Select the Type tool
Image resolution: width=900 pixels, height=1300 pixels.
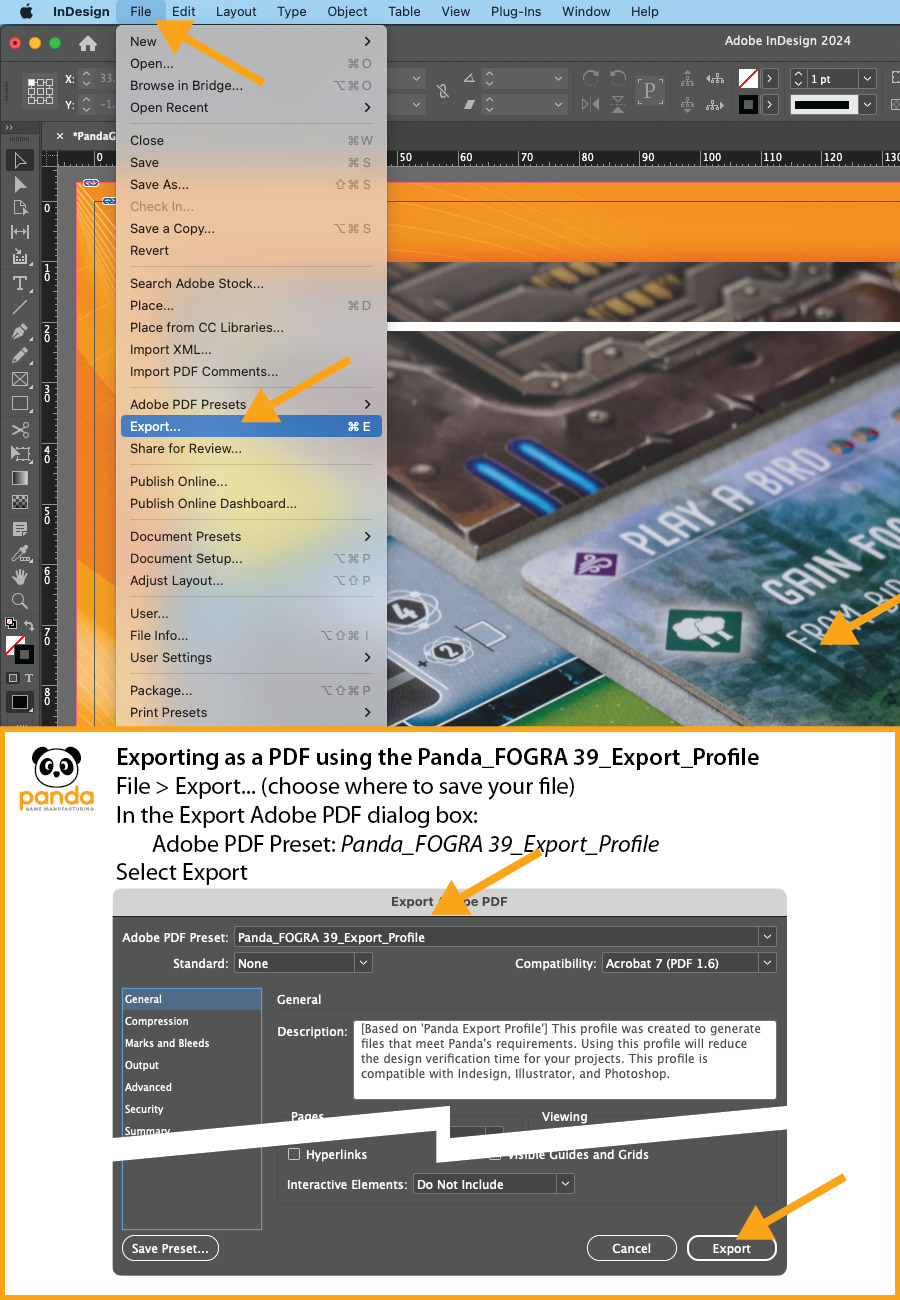pos(20,283)
